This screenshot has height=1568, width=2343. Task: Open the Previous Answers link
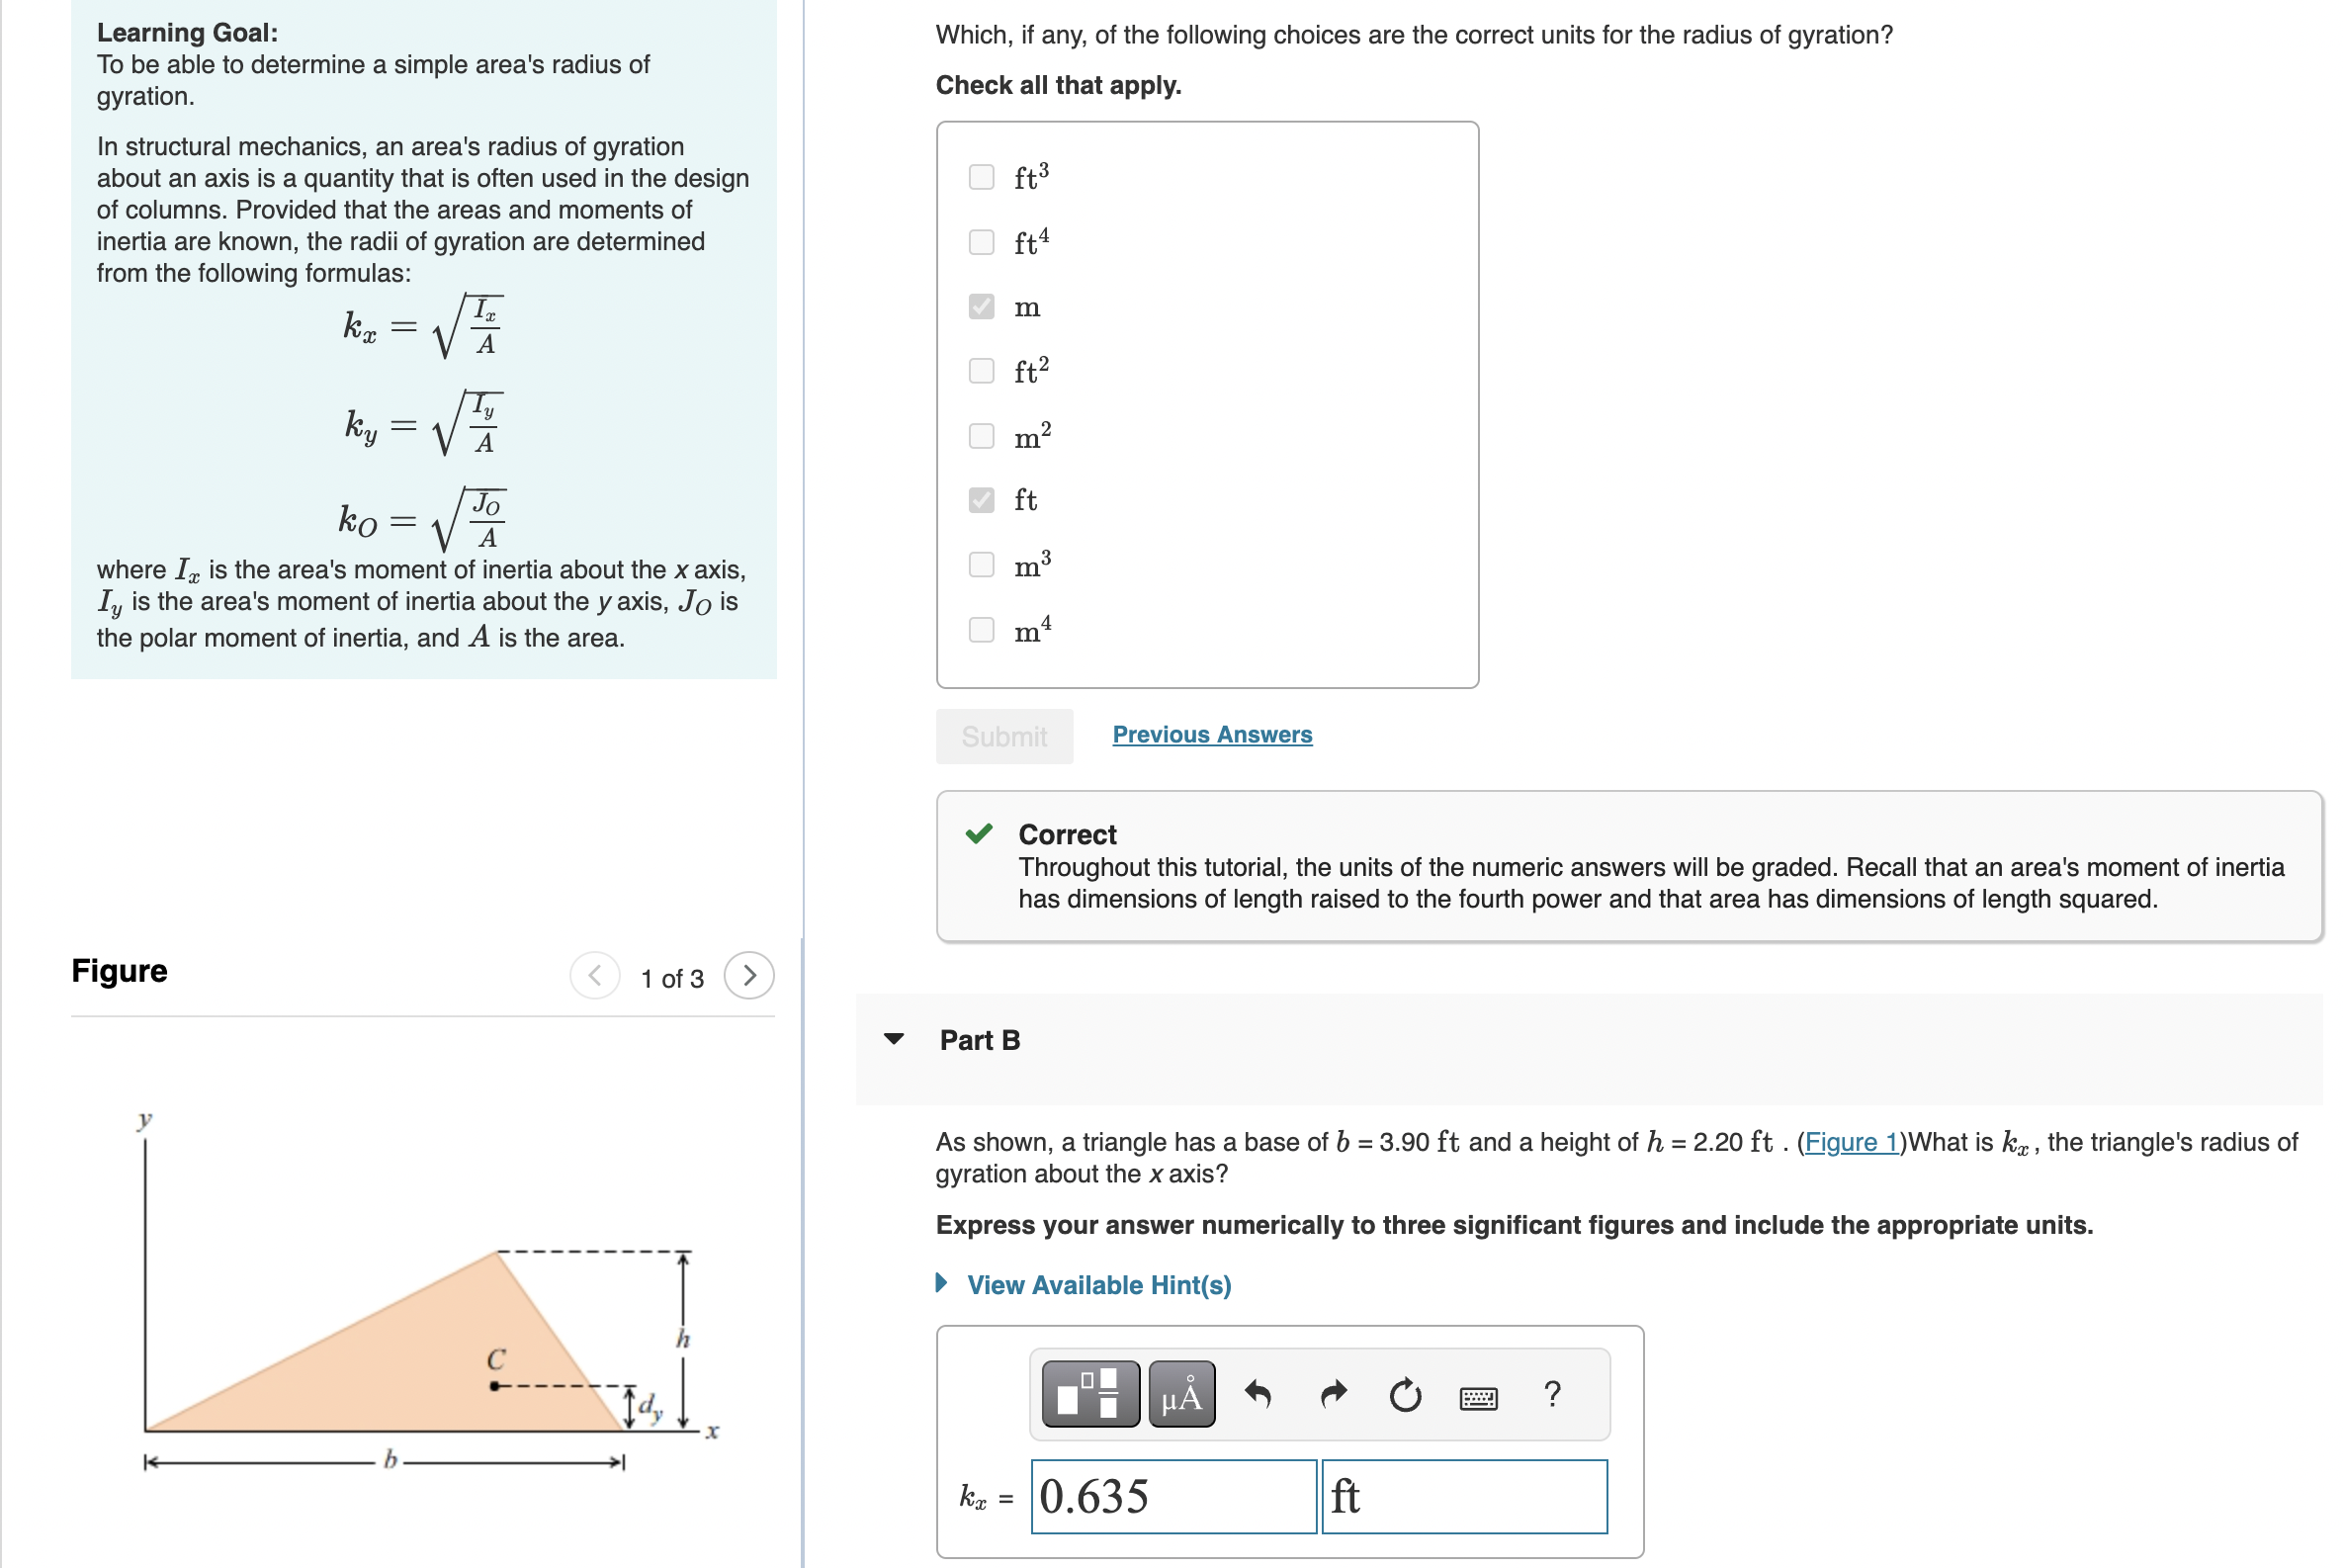1212,734
